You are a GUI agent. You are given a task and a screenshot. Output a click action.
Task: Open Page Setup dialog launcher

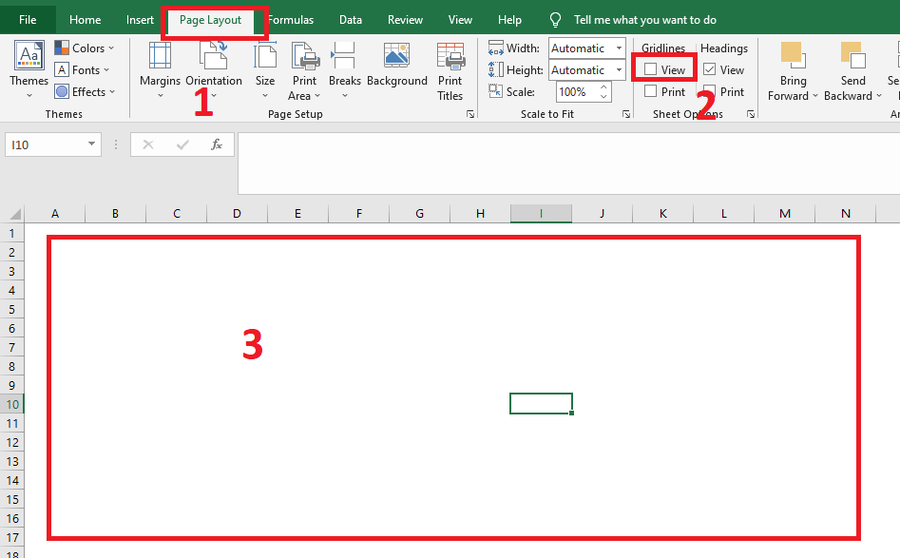pyautogui.click(x=471, y=114)
